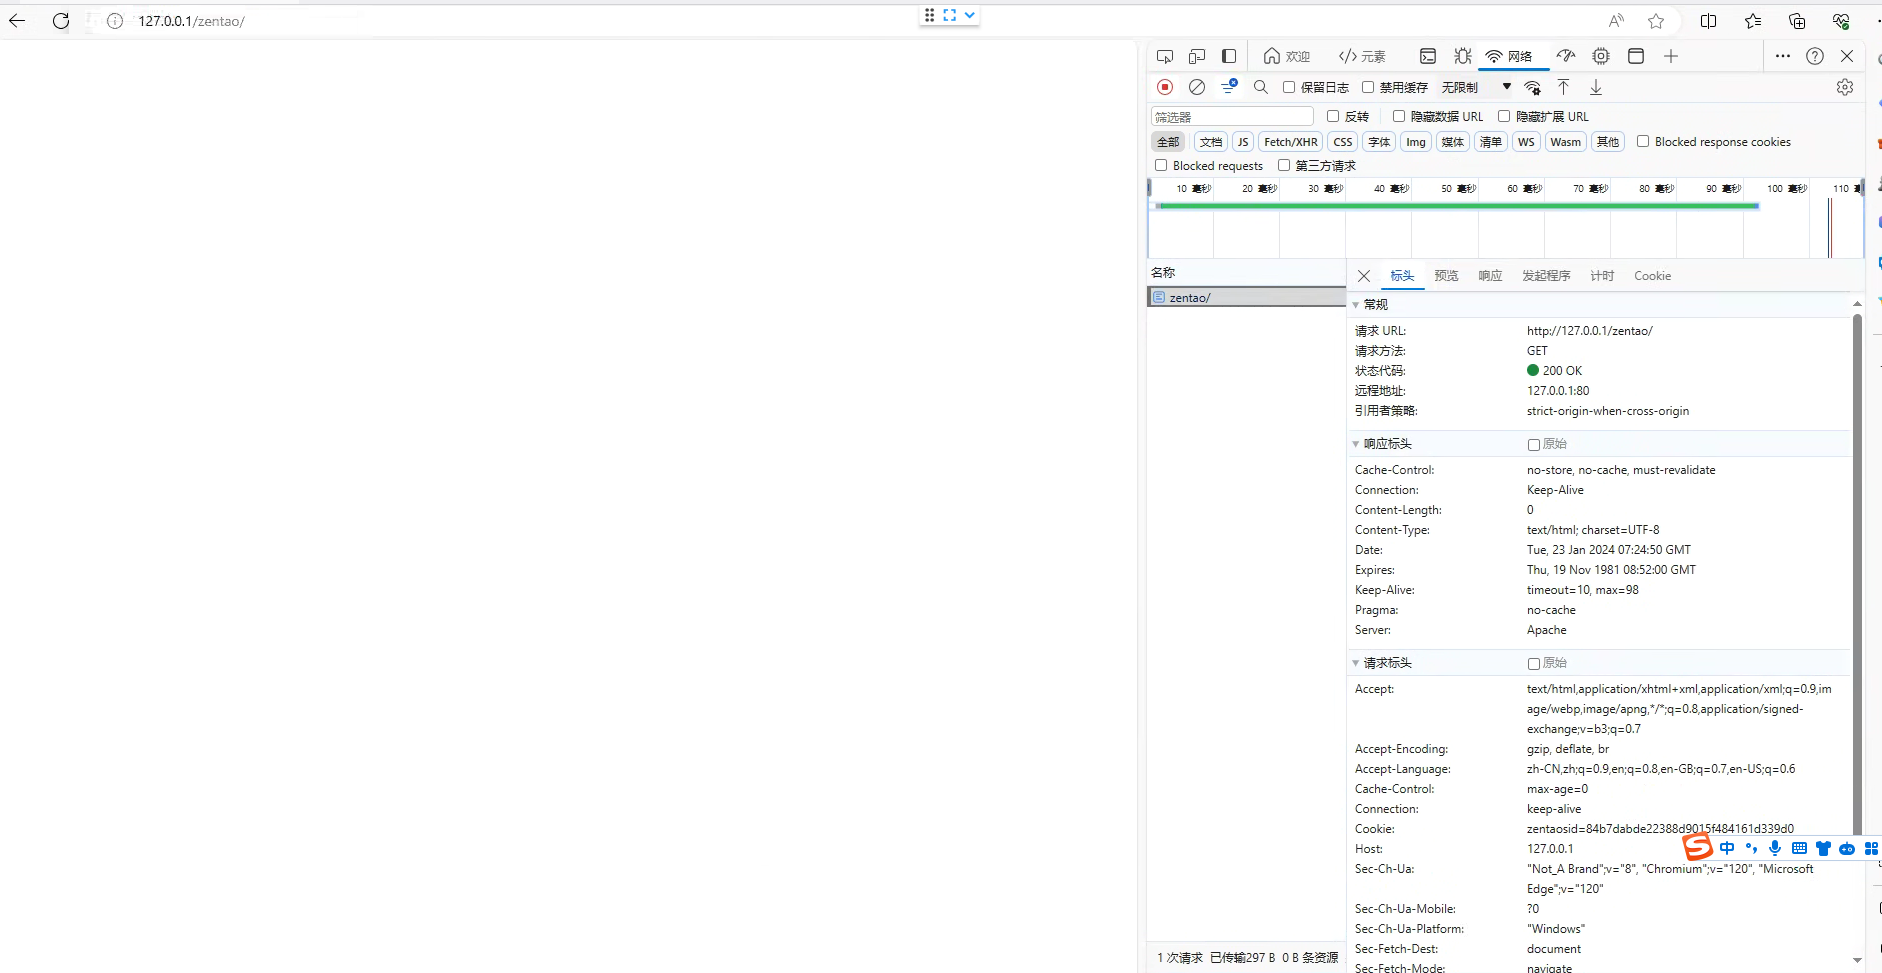1882x973 pixels.
Task: Filter requests by Fetch/XHR type
Action: pyautogui.click(x=1291, y=142)
